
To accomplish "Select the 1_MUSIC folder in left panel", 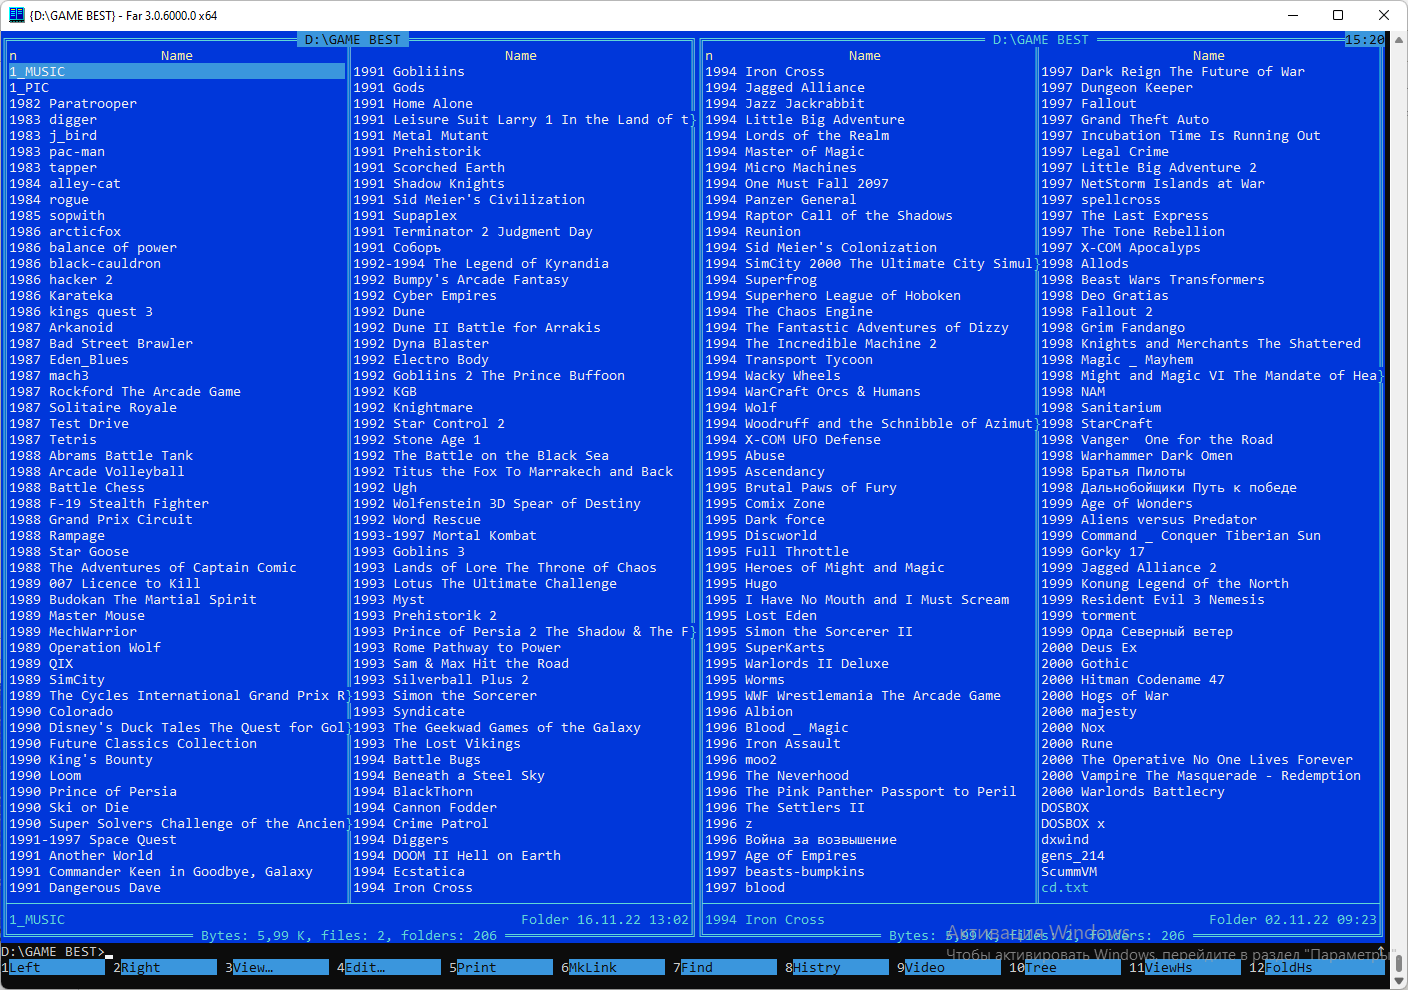I will (x=177, y=71).
